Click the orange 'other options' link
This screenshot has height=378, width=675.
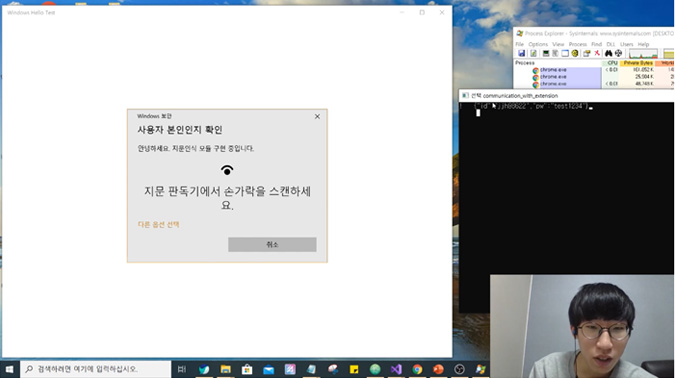158,224
